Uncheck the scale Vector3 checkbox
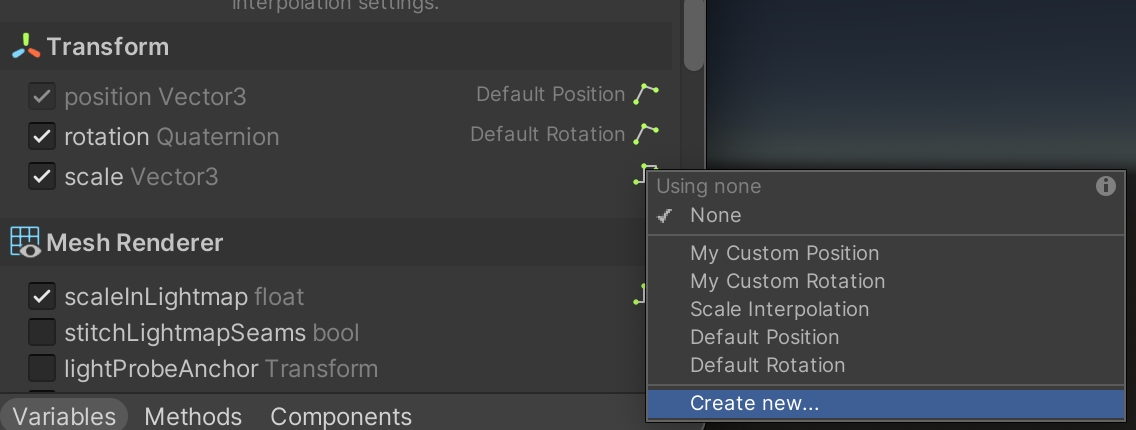 pyautogui.click(x=41, y=177)
